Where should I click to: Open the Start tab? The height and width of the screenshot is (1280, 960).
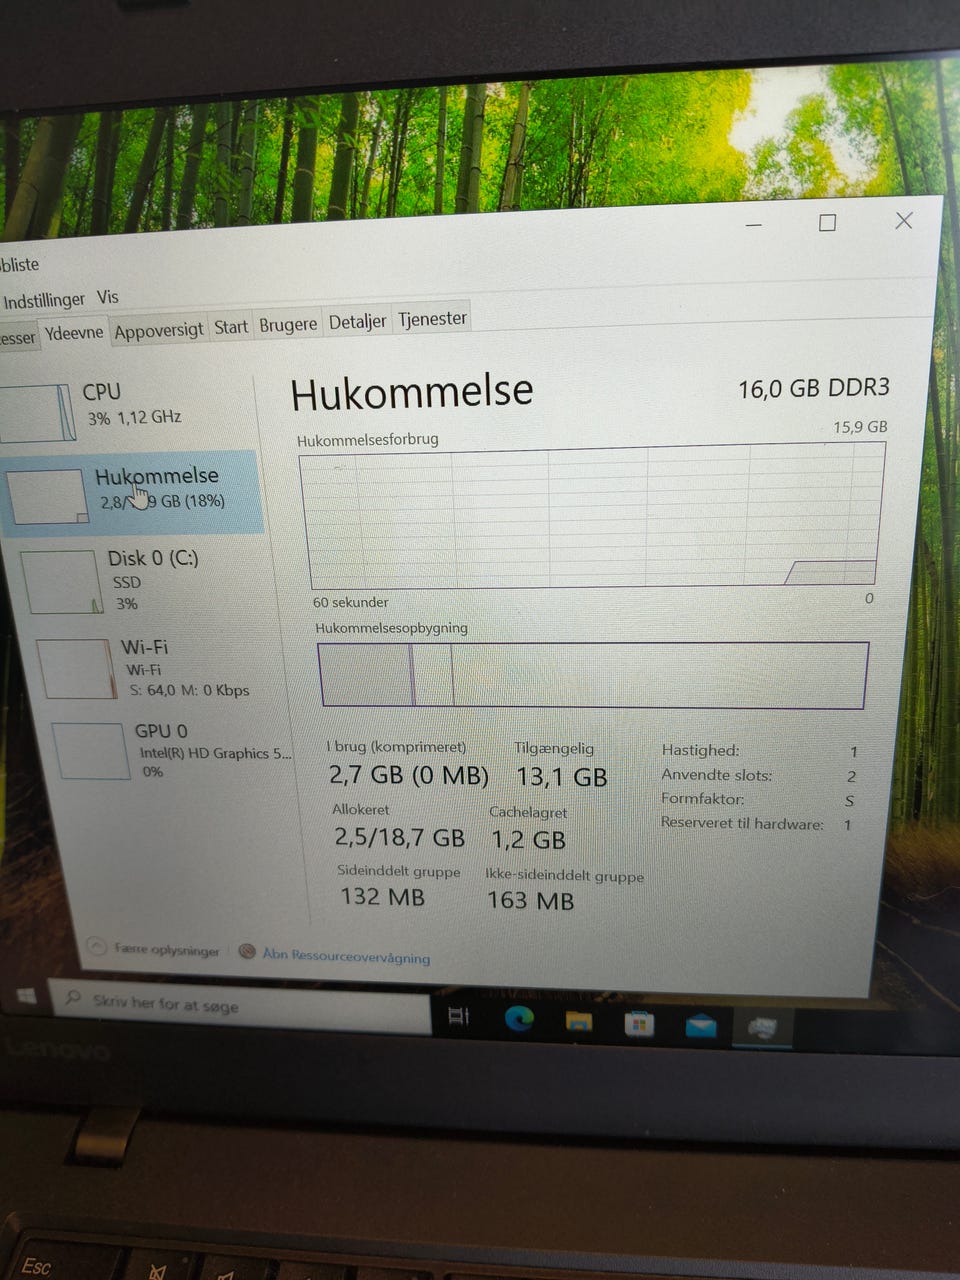click(x=231, y=327)
